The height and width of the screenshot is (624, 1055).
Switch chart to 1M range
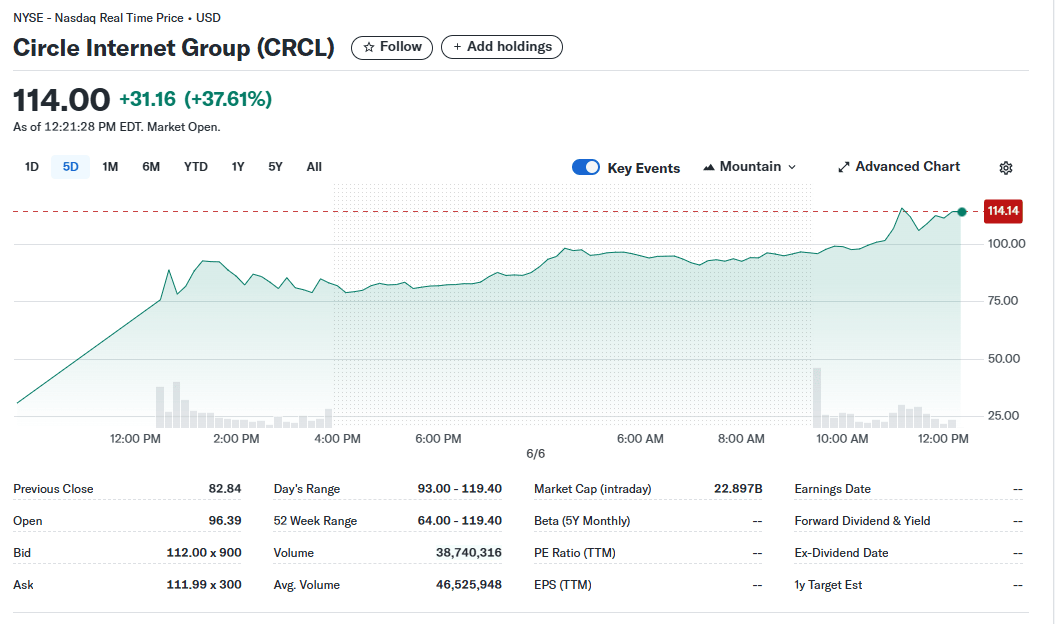(x=110, y=167)
